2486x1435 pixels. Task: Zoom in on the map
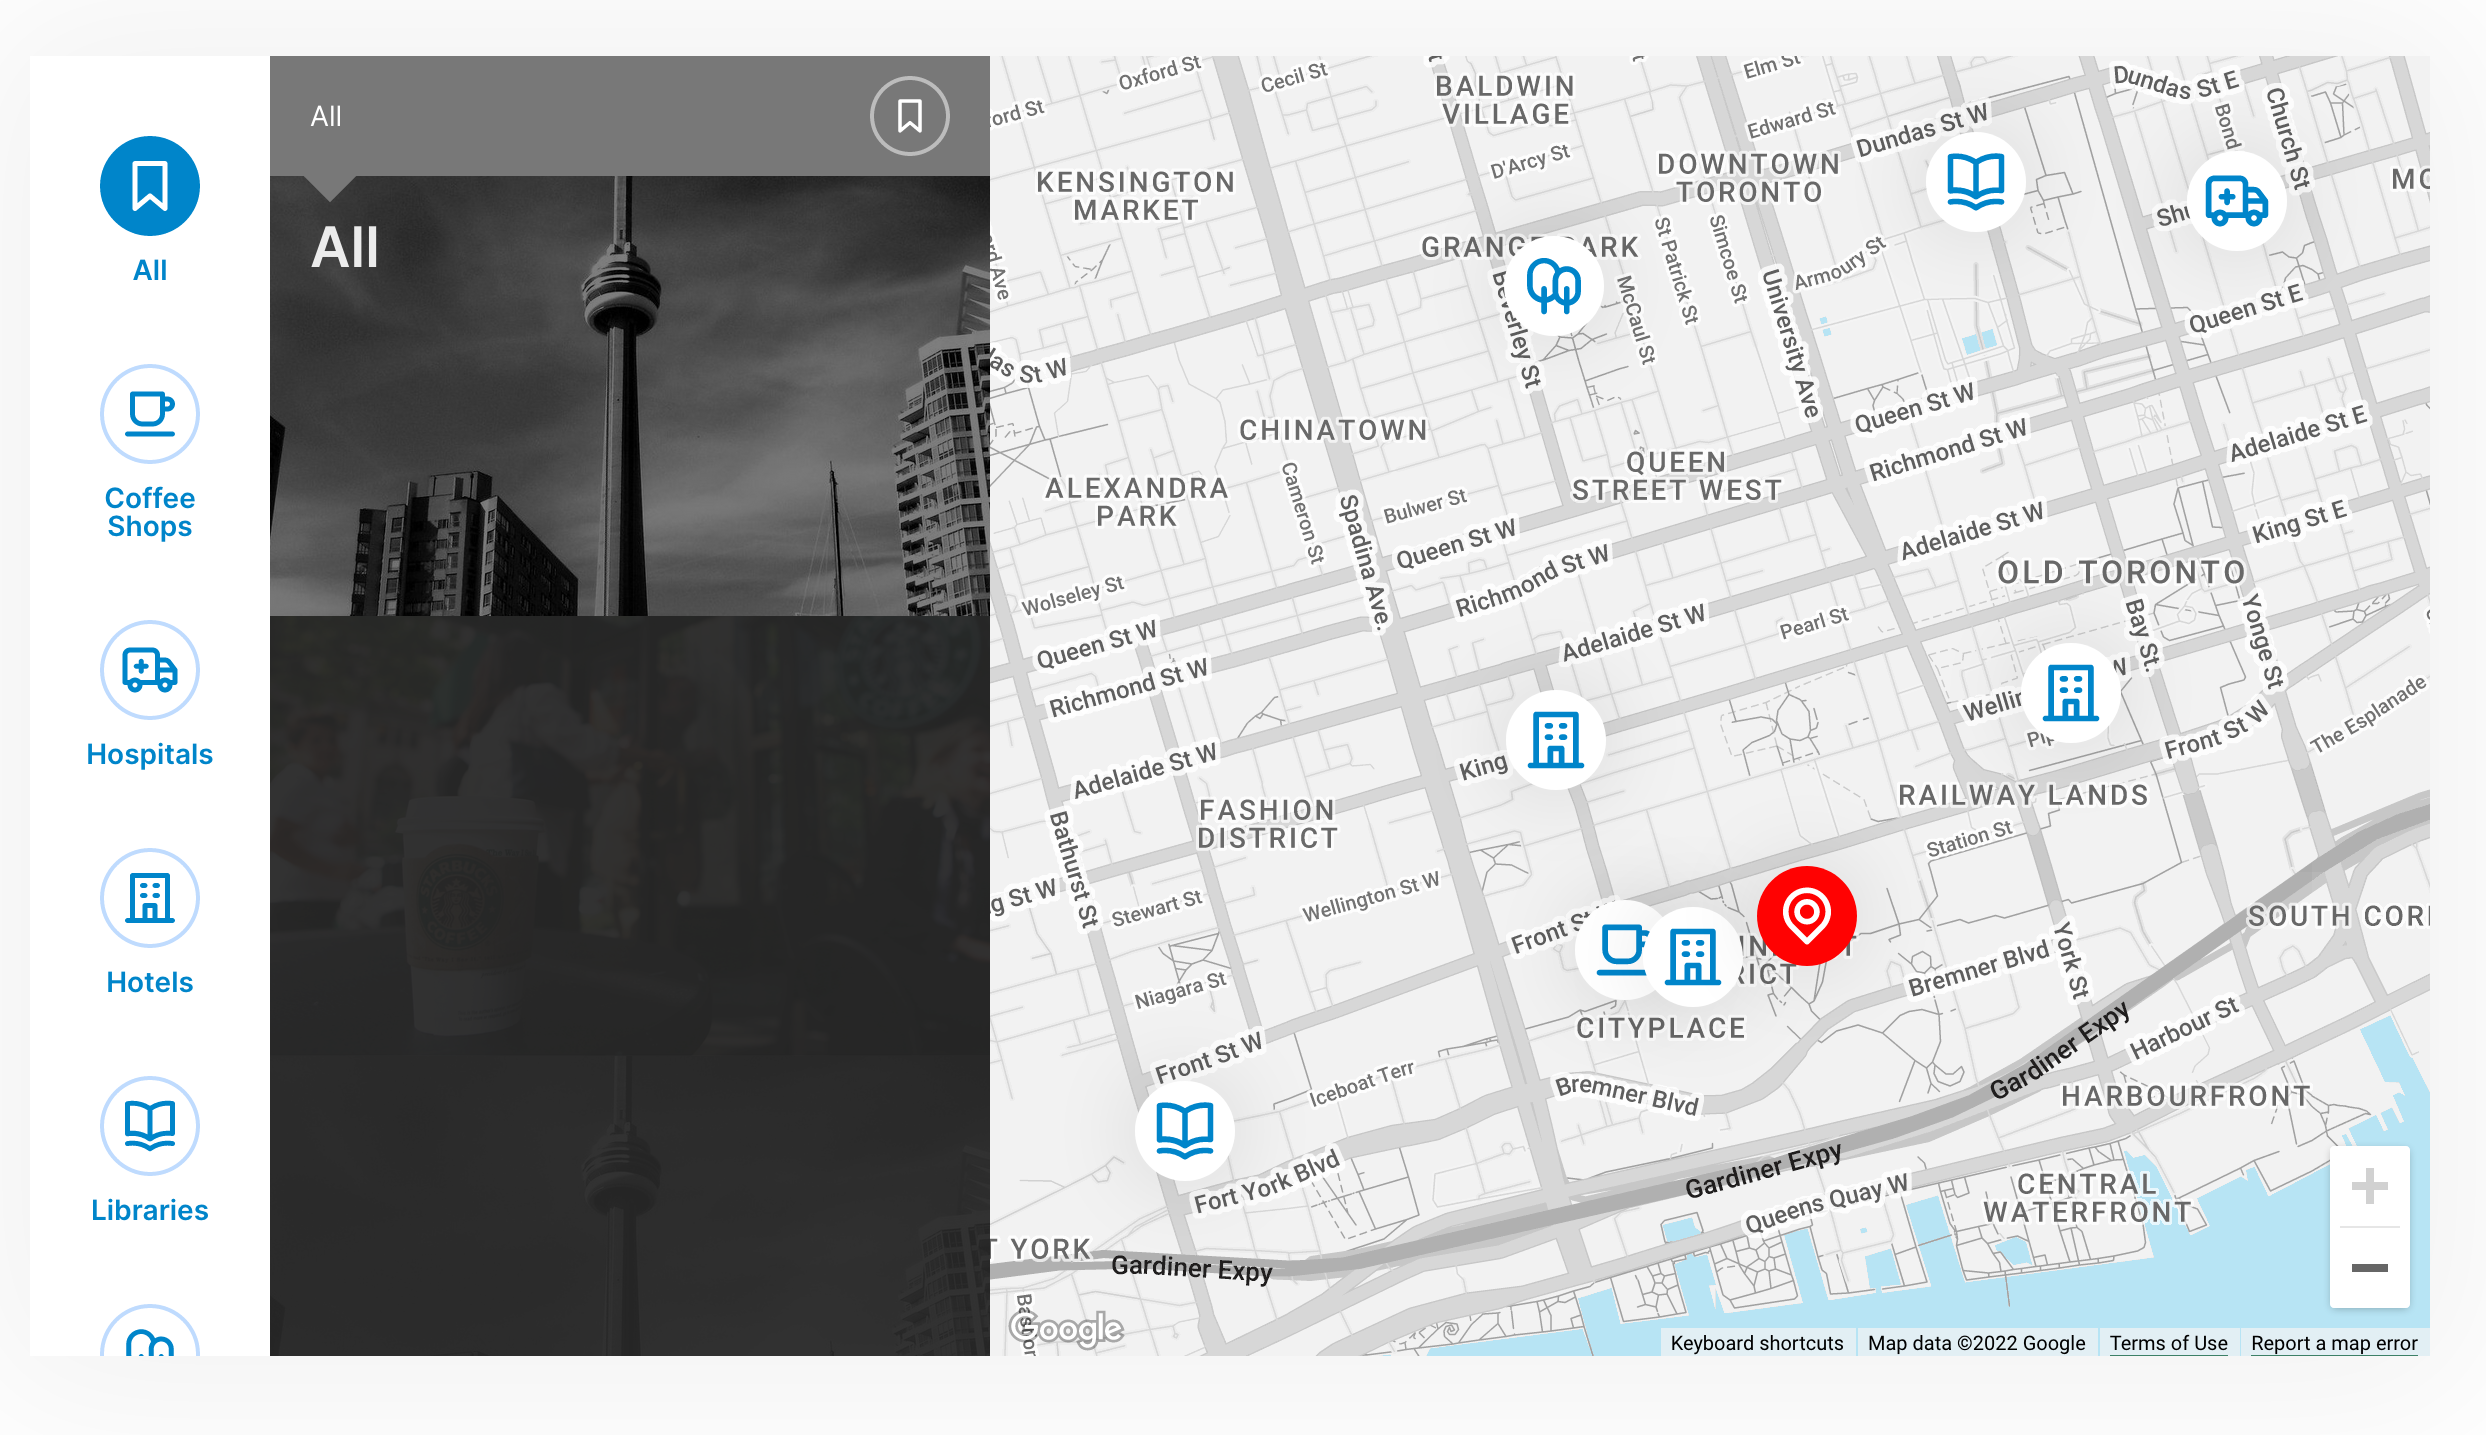click(2369, 1187)
